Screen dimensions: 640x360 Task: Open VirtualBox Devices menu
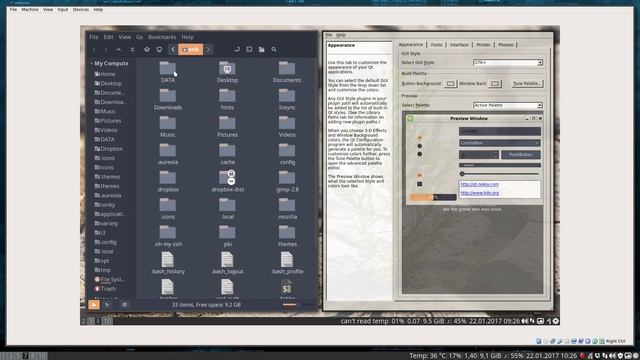coord(81,9)
